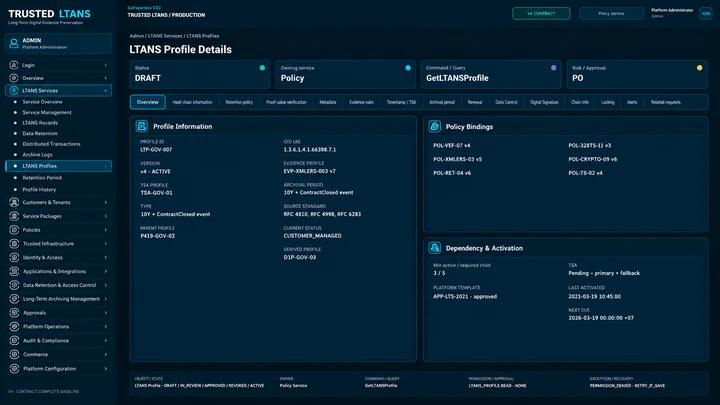Expand the Customers & Tenants chevron
This screenshot has height=405, width=720.
pyautogui.click(x=106, y=202)
